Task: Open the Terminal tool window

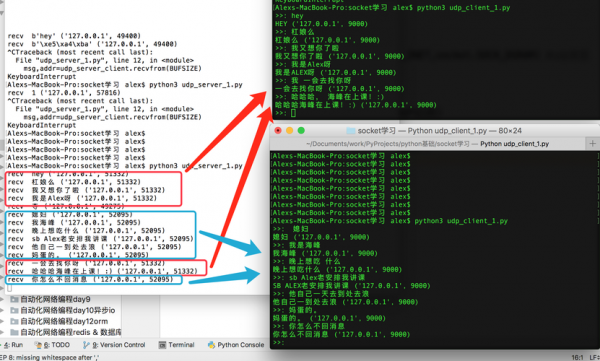Action: (176, 345)
